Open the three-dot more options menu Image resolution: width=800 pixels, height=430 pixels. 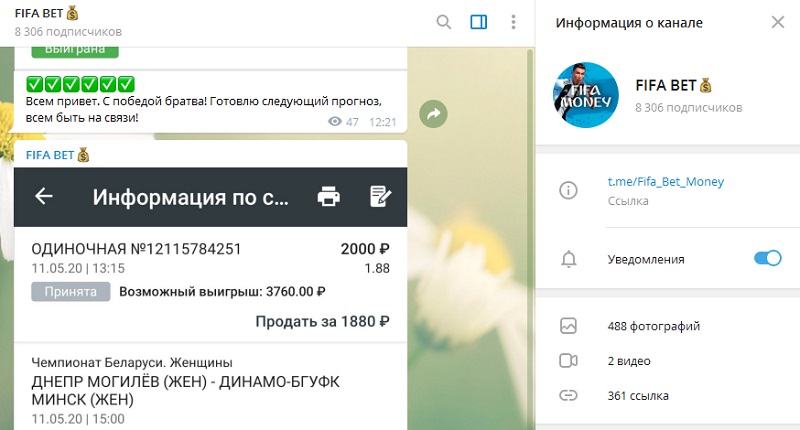pyautogui.click(x=513, y=22)
